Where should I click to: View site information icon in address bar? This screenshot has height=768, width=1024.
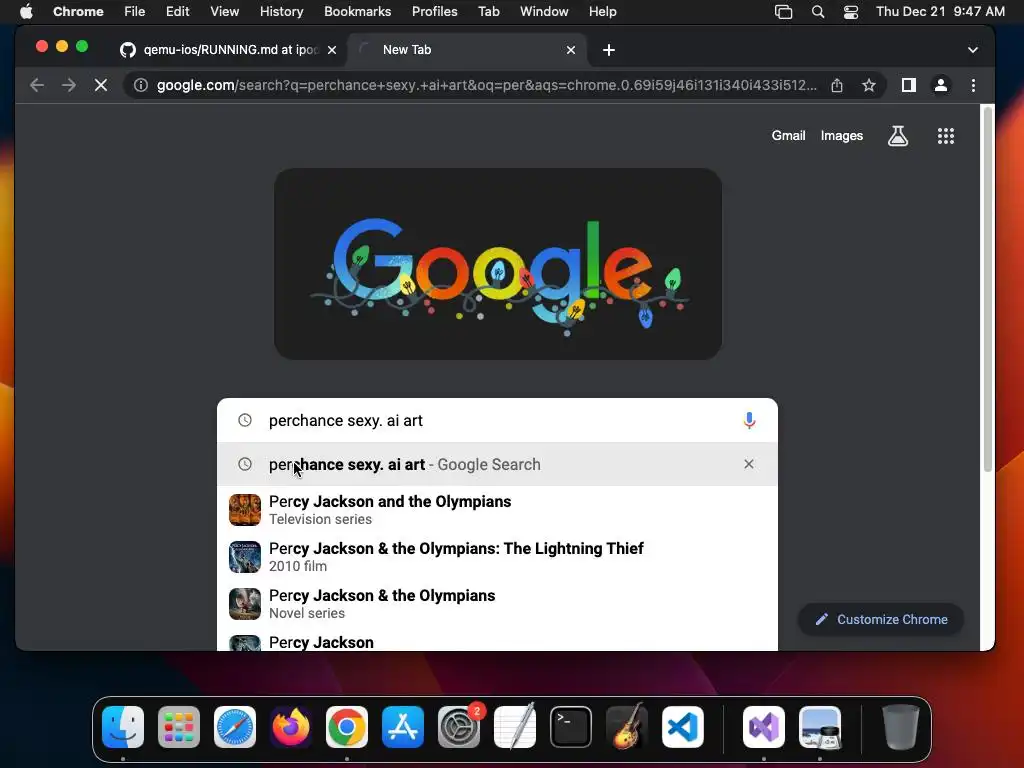tap(140, 85)
